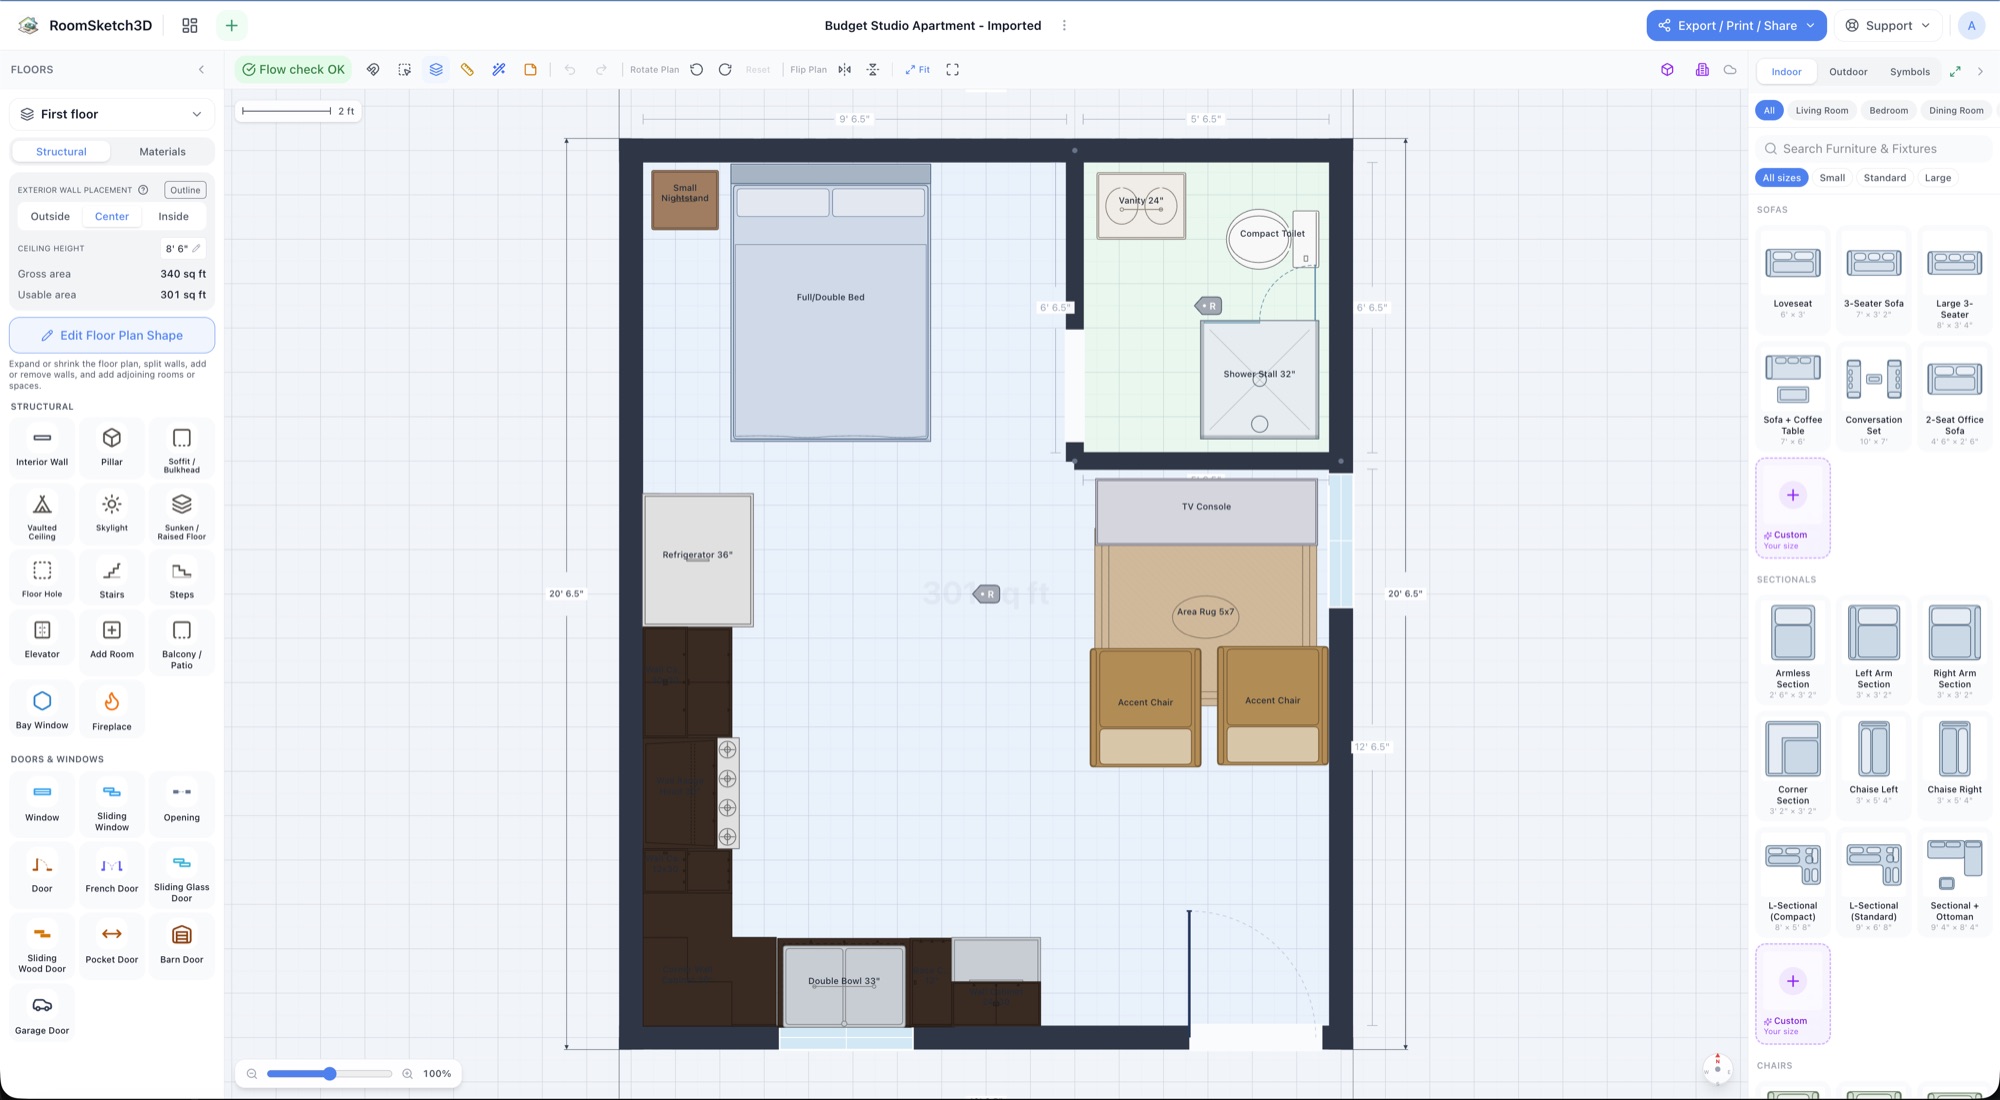Filter by Living Room category

(1821, 111)
